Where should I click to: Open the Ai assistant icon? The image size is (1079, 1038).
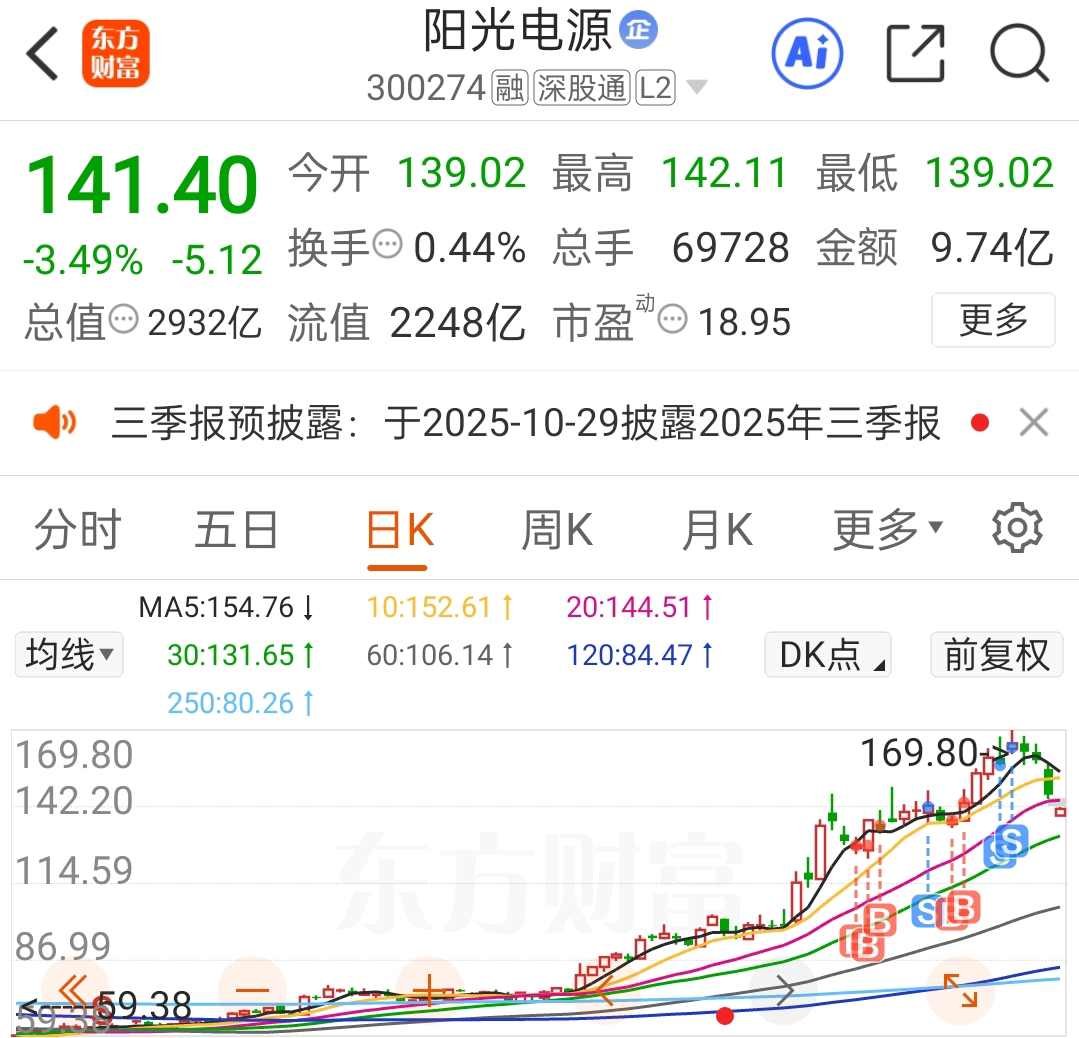(x=807, y=54)
